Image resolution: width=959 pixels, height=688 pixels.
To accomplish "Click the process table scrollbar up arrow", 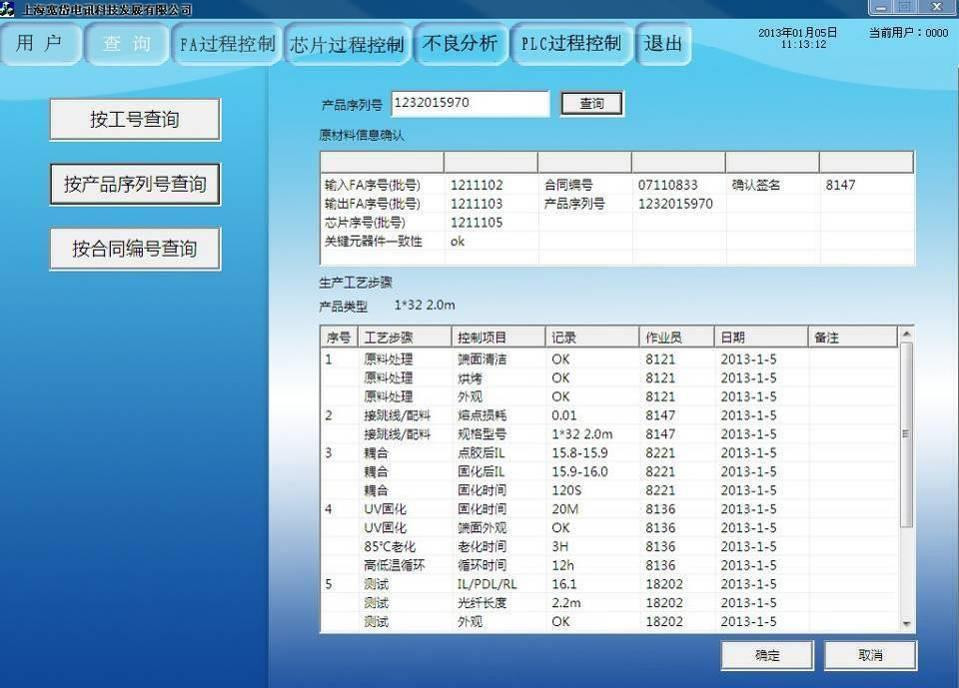I will coord(907,335).
